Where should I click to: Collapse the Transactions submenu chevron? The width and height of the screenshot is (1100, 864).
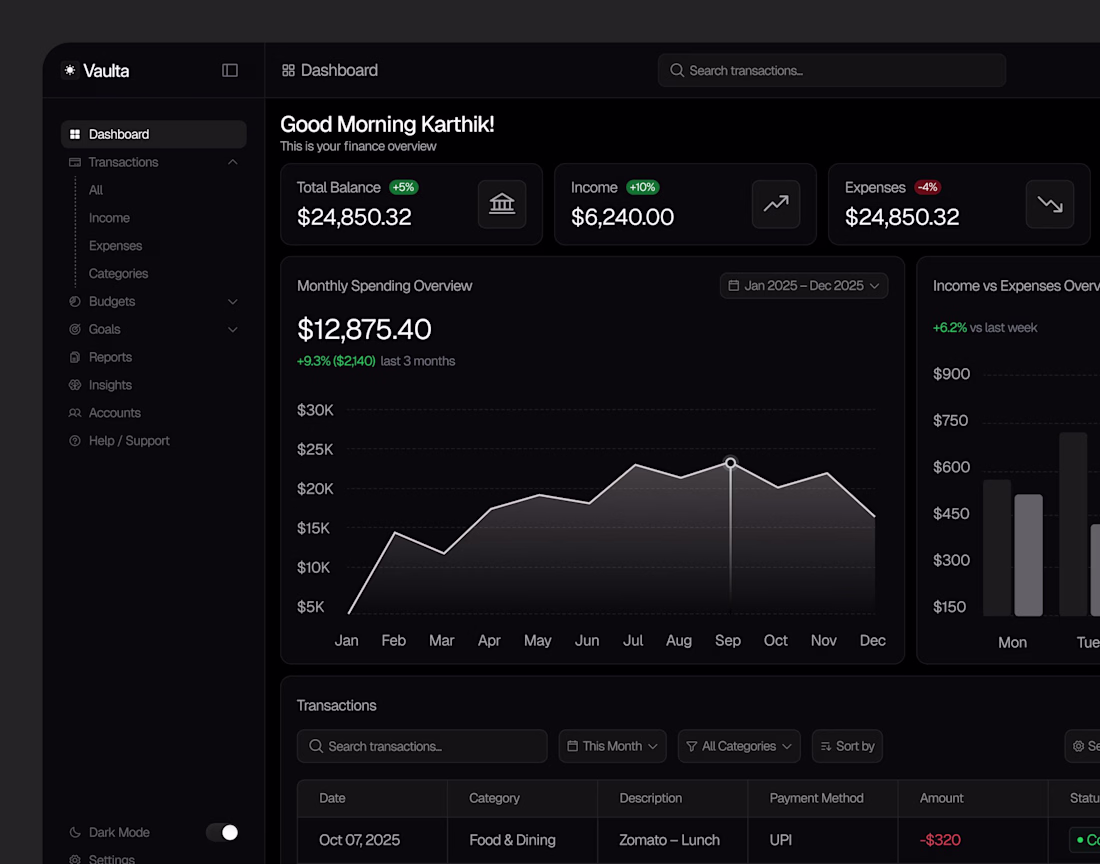pyautogui.click(x=233, y=162)
